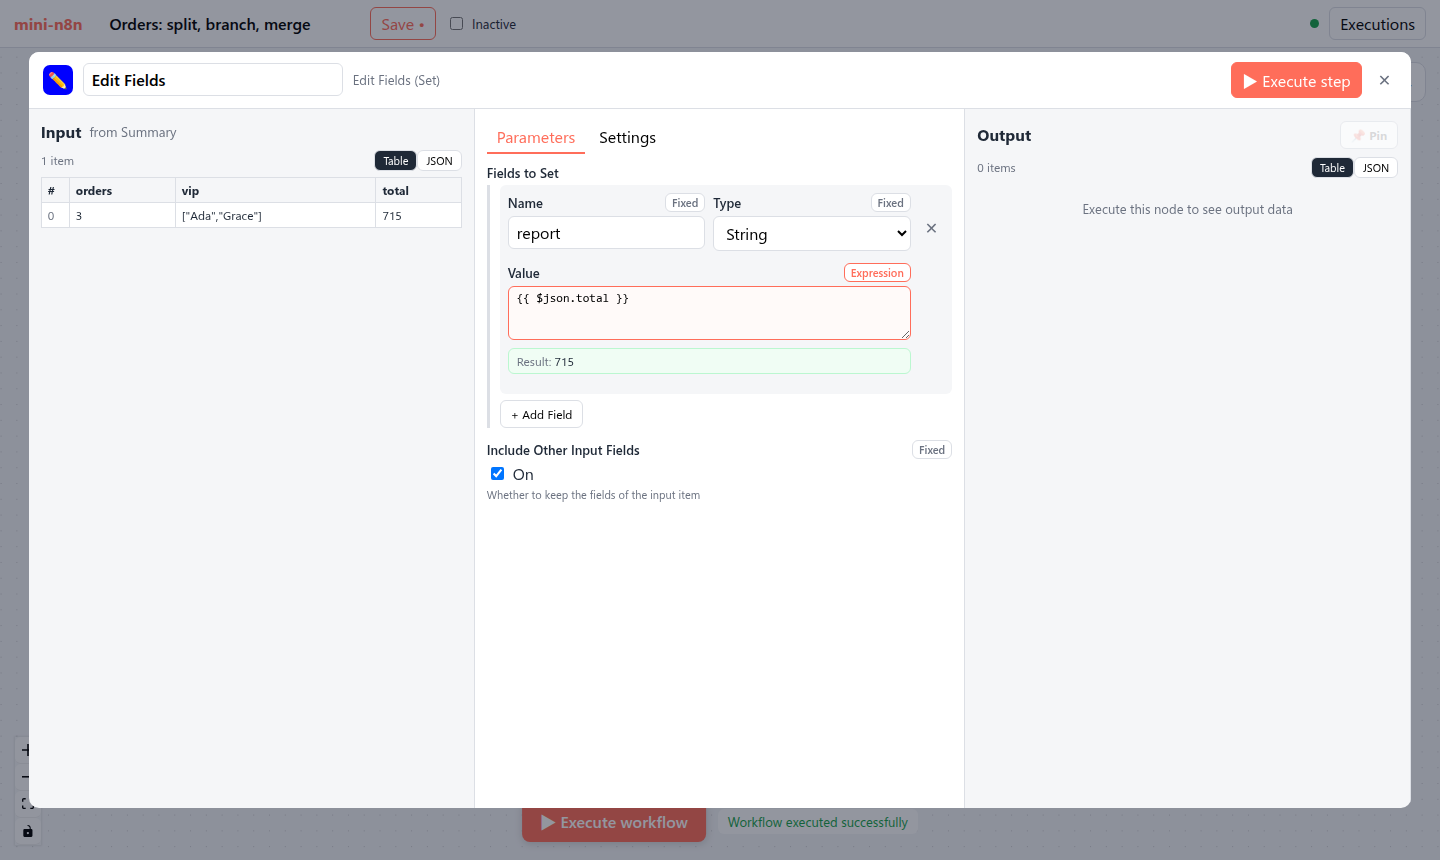Viewport: 1440px width, 860px height.
Task: Switch Value mode to Expression toggle
Action: (x=877, y=273)
